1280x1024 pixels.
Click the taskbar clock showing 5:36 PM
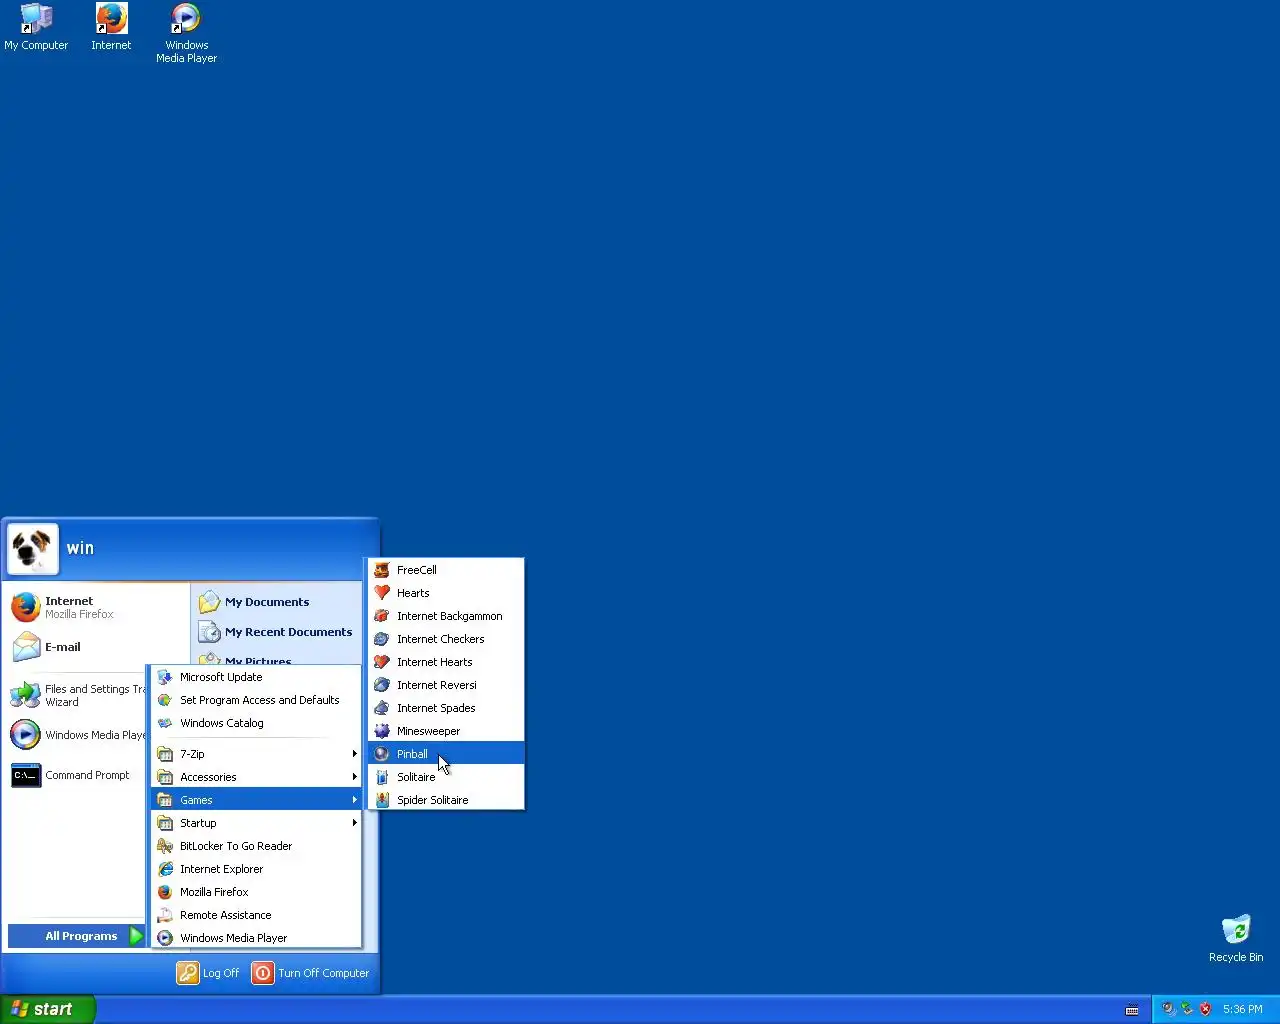pyautogui.click(x=1242, y=1009)
